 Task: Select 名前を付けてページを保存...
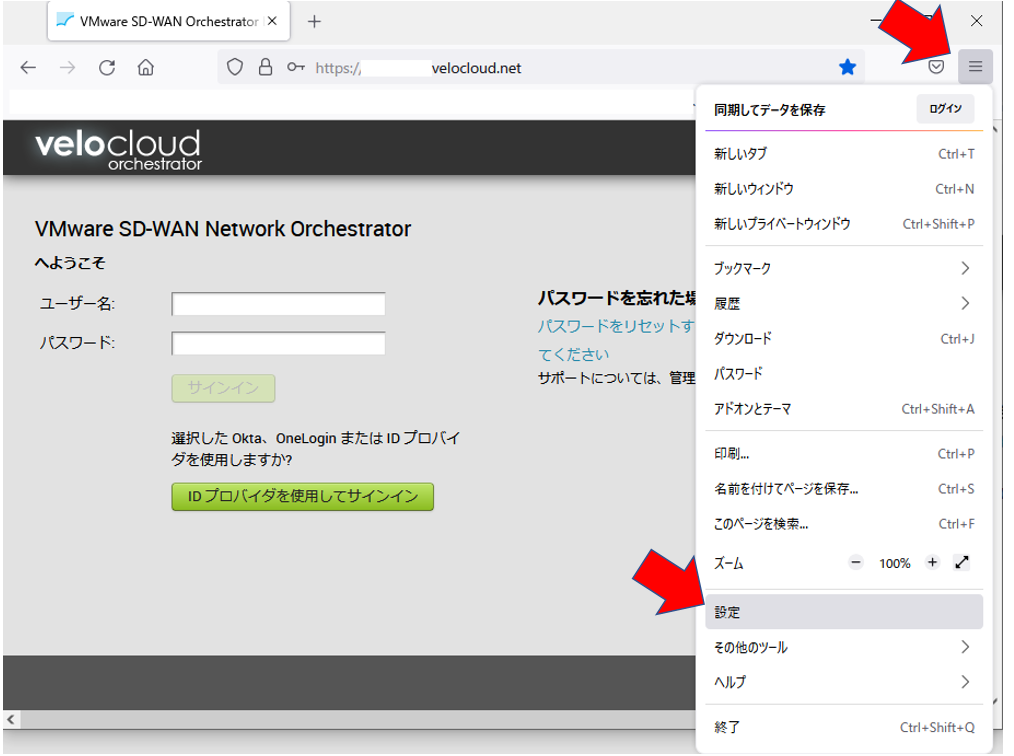pyautogui.click(x=844, y=489)
